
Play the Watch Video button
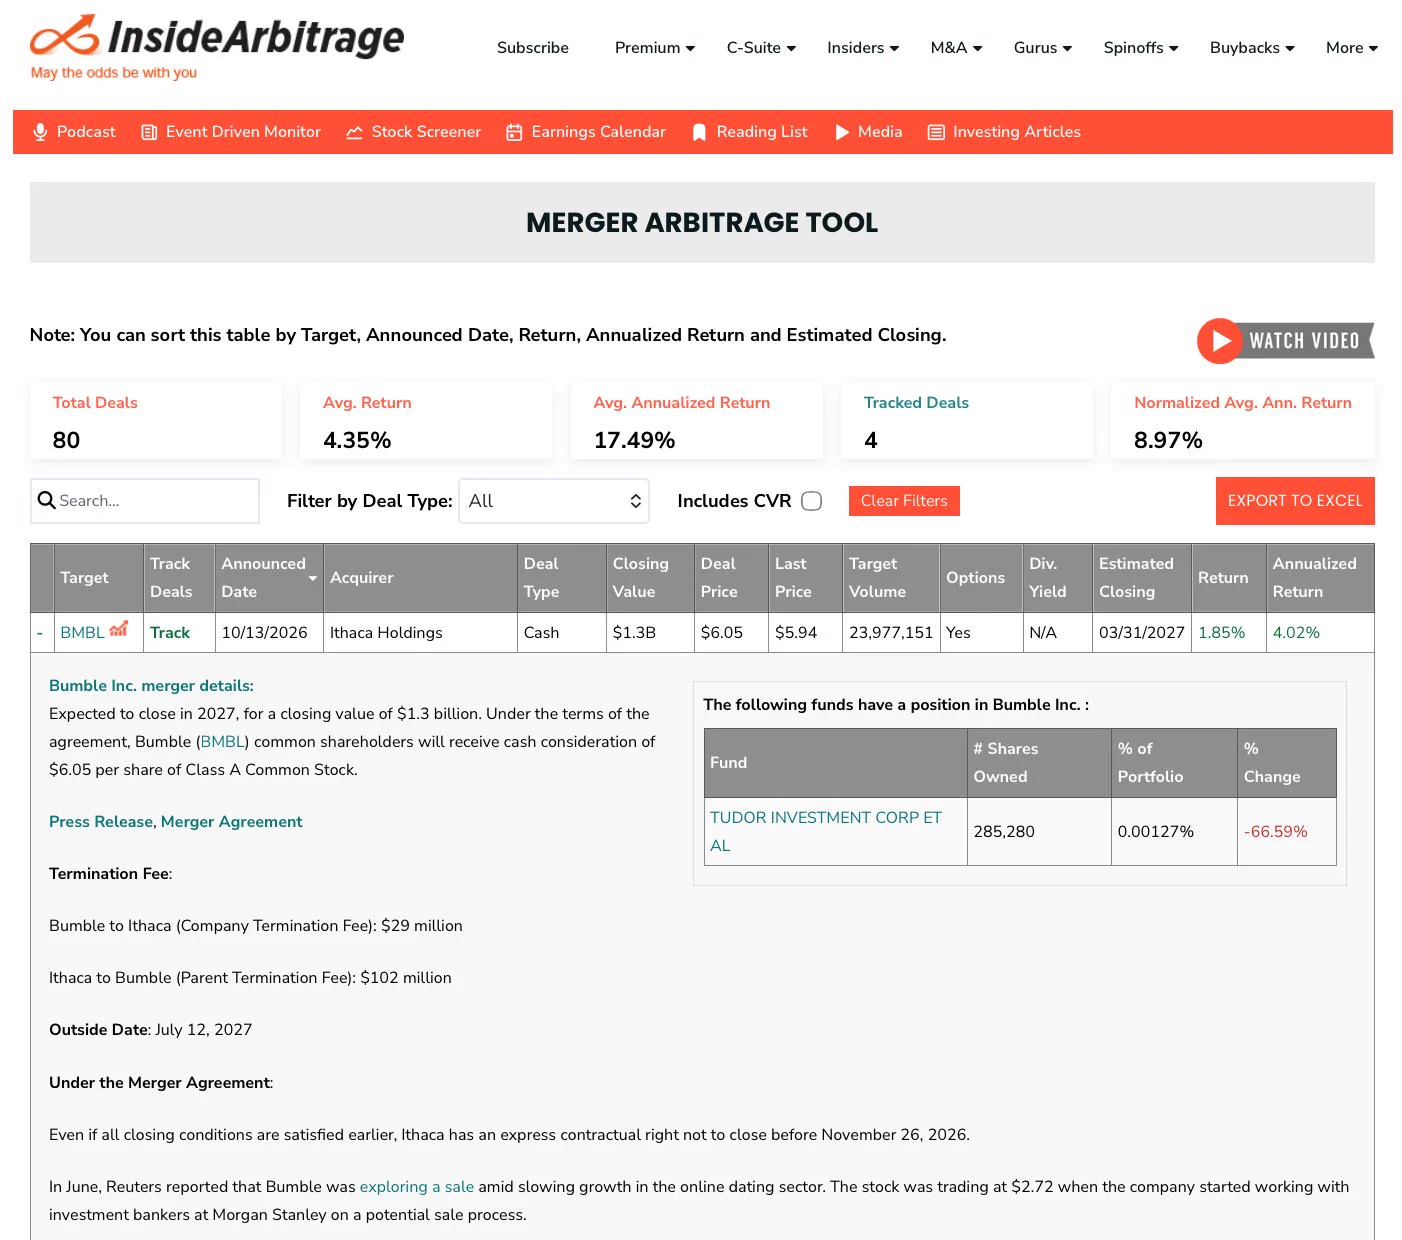tap(1285, 341)
